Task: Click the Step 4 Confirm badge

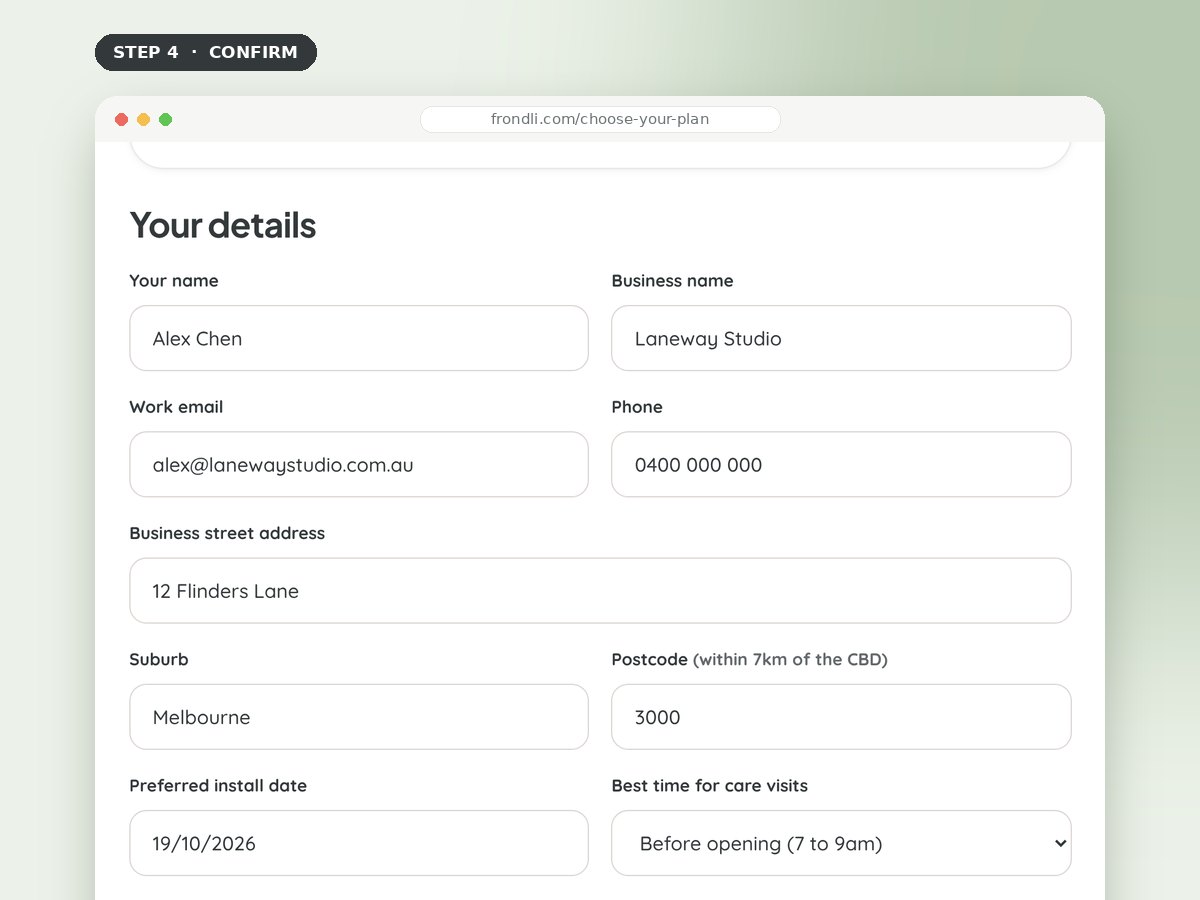Action: [206, 52]
